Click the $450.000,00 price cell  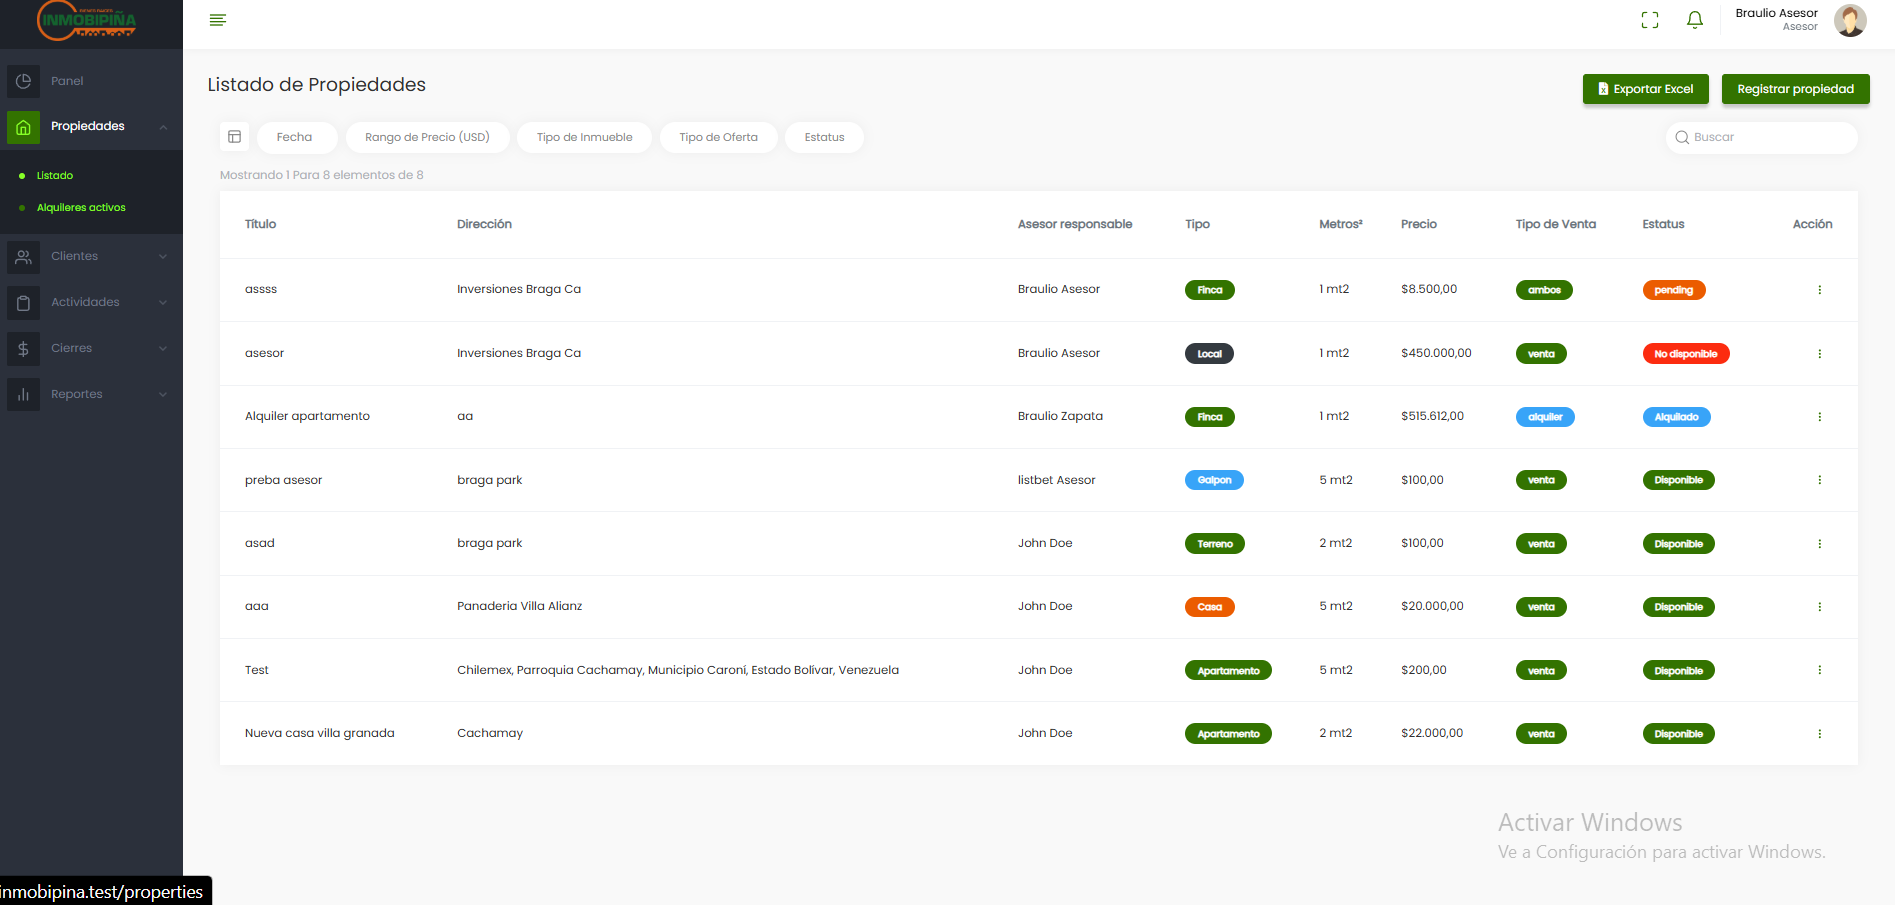[1436, 353]
